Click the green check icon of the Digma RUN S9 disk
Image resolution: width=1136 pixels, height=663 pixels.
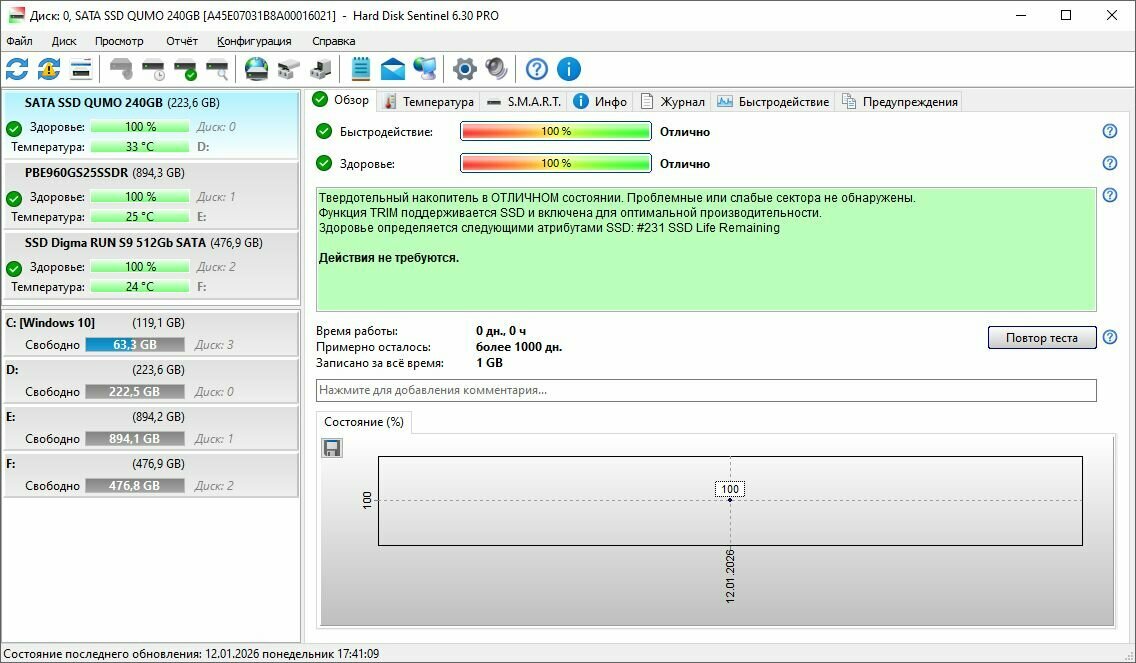pyautogui.click(x=14, y=269)
